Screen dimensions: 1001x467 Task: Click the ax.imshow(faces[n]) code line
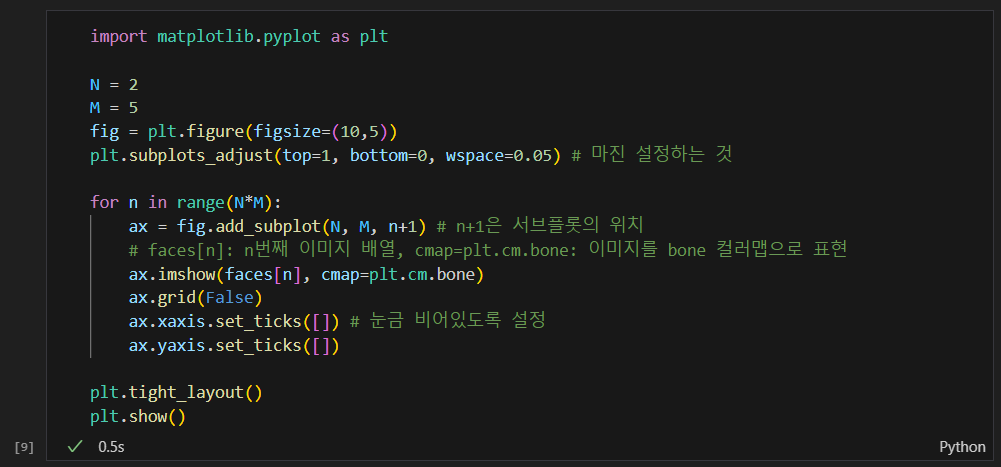pyautogui.click(x=306, y=275)
